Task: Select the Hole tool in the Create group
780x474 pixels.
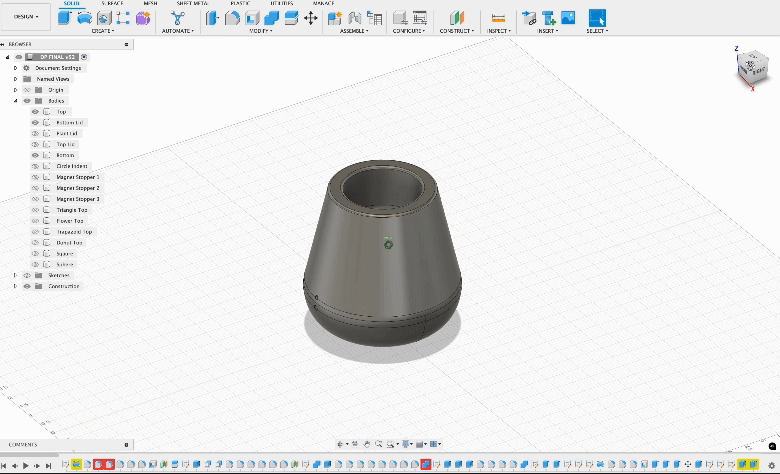Action: 104,18
